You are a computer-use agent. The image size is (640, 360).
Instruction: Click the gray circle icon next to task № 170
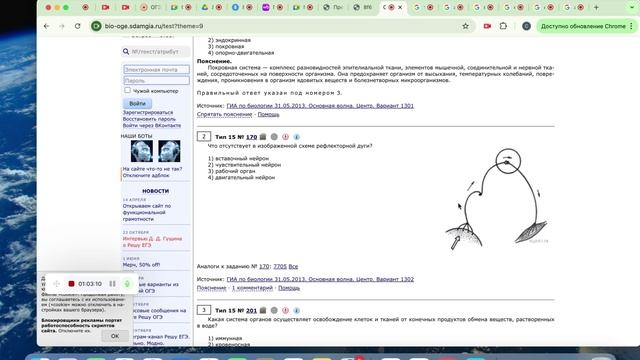coord(274,137)
